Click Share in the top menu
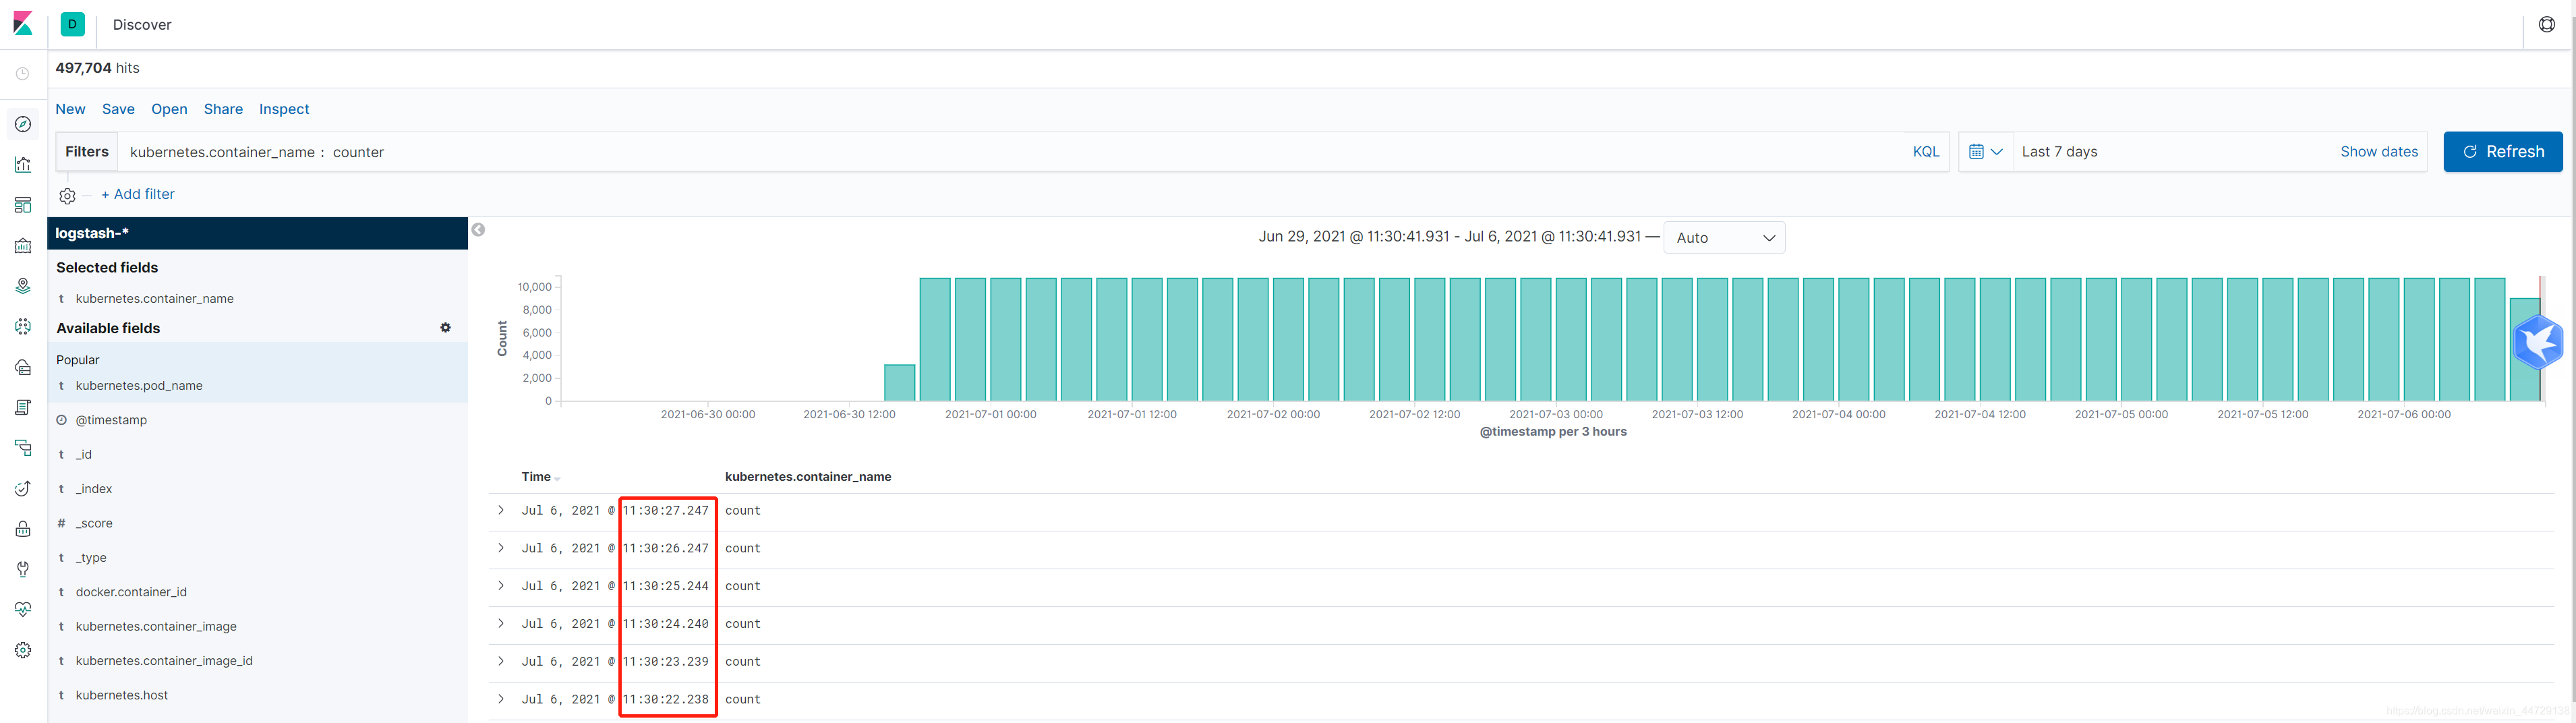This screenshot has width=2576, height=723. click(x=223, y=109)
